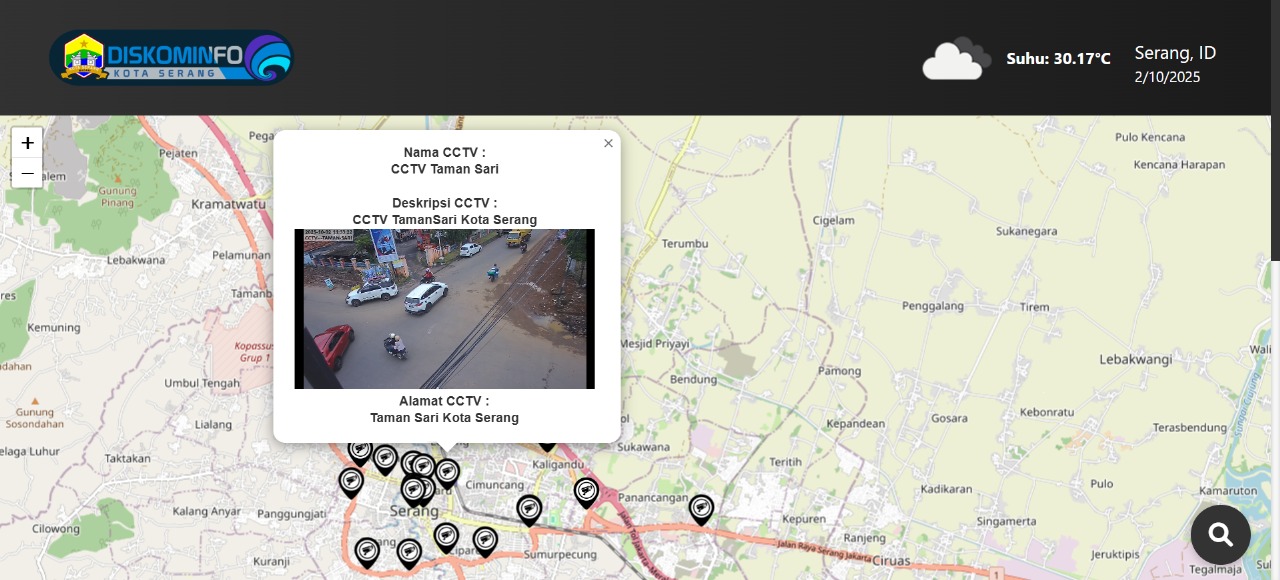Click the Diskominfo Kota Serang logo

click(x=171, y=58)
